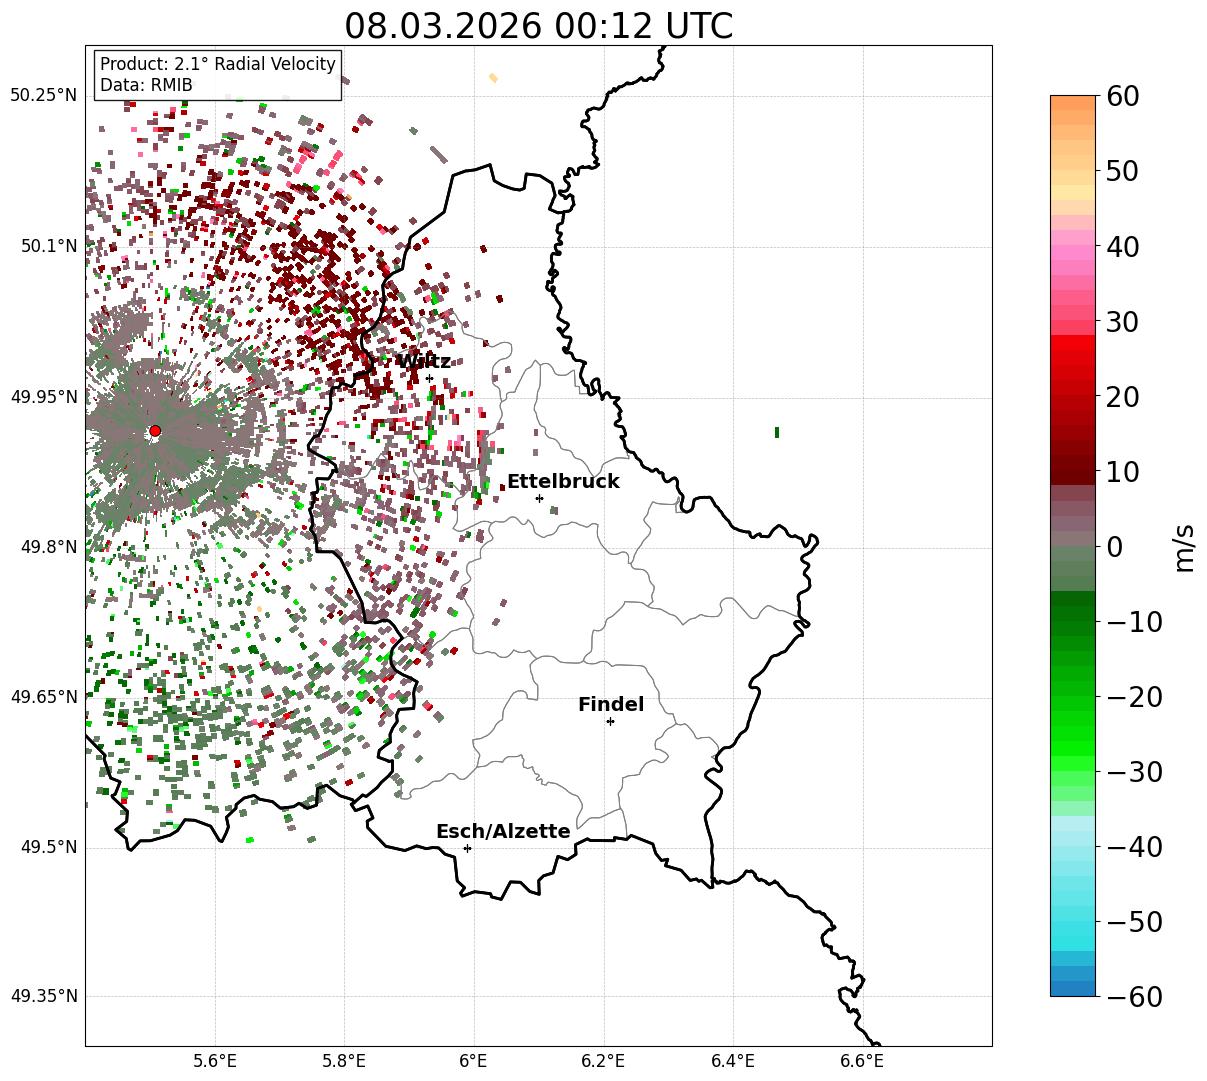This screenshot has width=1207, height=1081.
Task: Click the Wiltz city label
Action: coord(423,362)
